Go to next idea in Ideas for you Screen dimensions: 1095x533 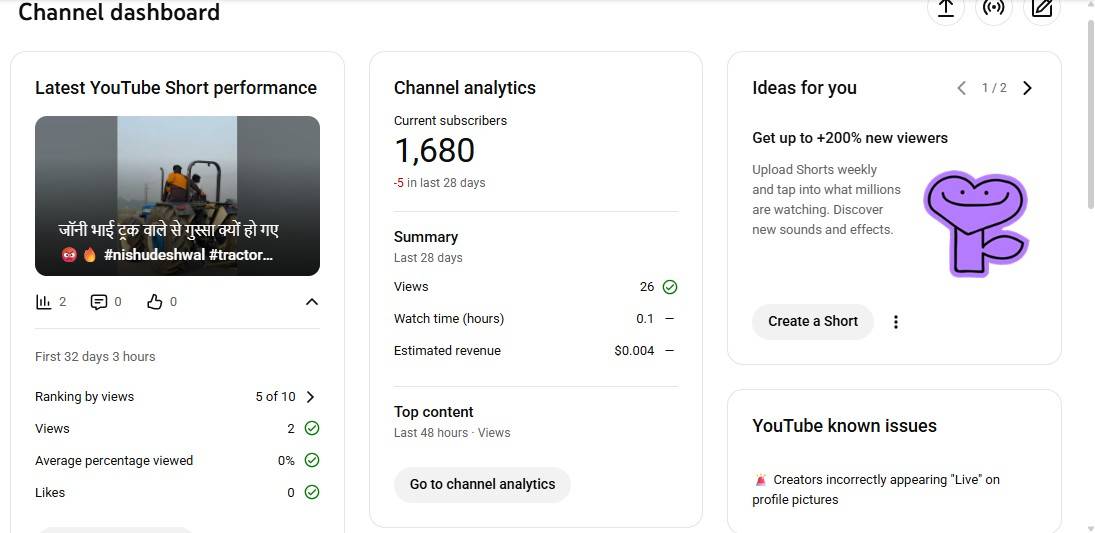1027,88
